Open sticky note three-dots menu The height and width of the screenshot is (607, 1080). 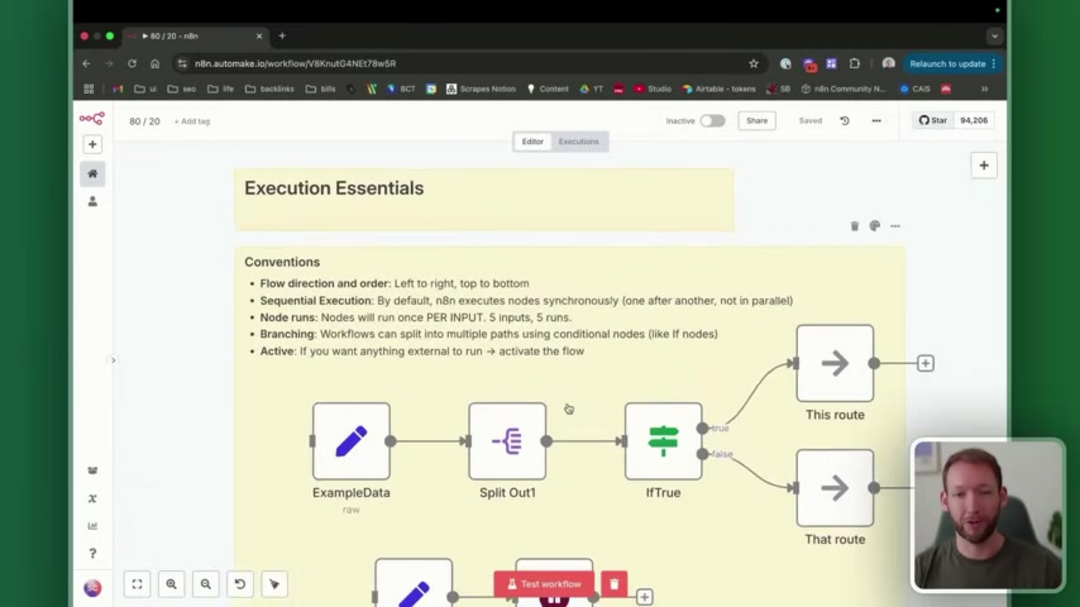coord(895,226)
